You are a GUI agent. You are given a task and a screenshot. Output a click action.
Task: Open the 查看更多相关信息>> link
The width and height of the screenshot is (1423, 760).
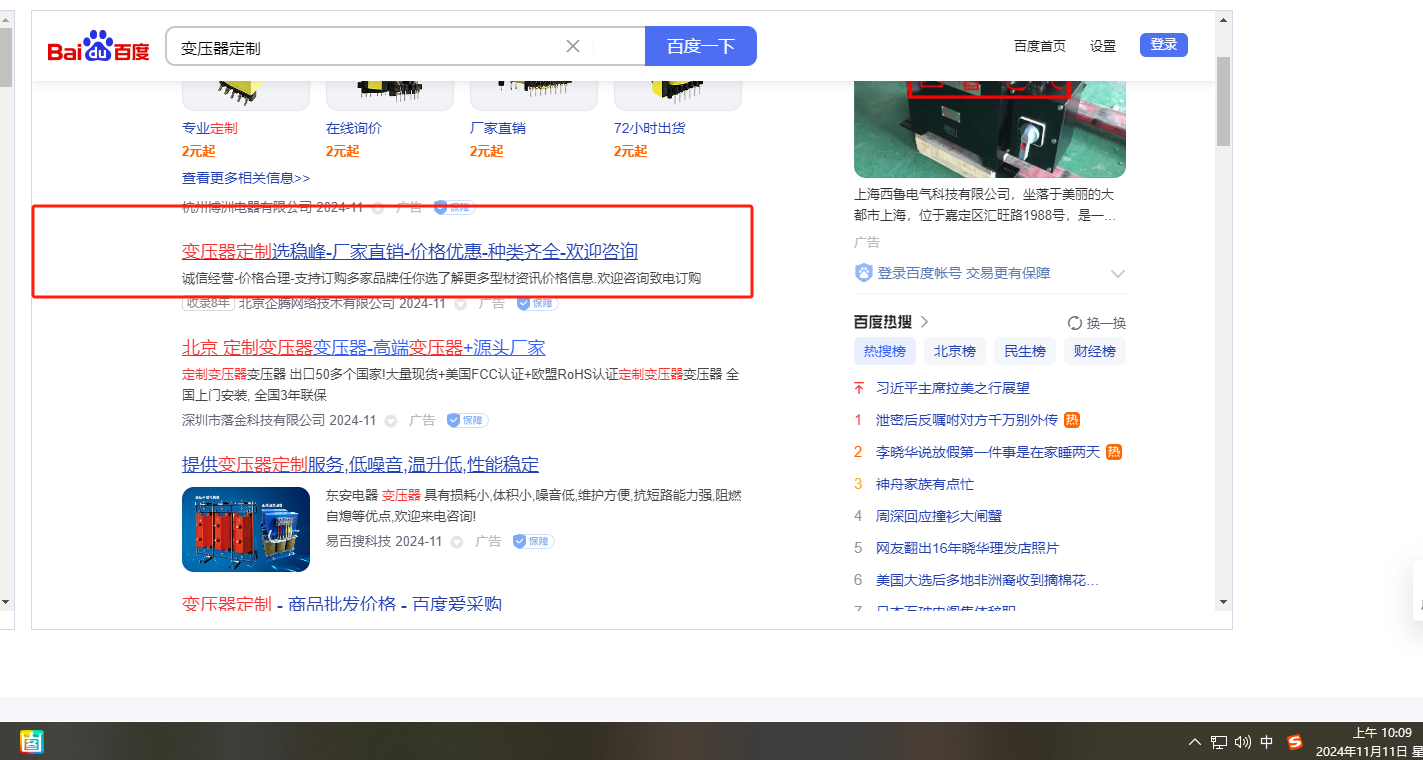(246, 178)
